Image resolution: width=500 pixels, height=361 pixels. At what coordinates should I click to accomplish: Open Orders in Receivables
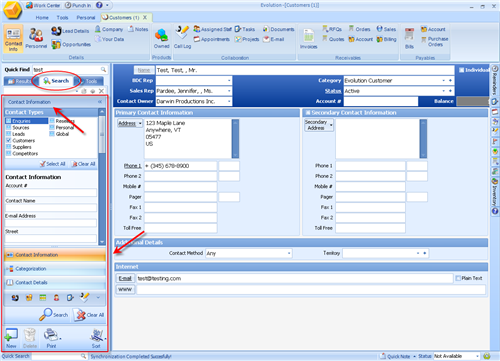[359, 29]
